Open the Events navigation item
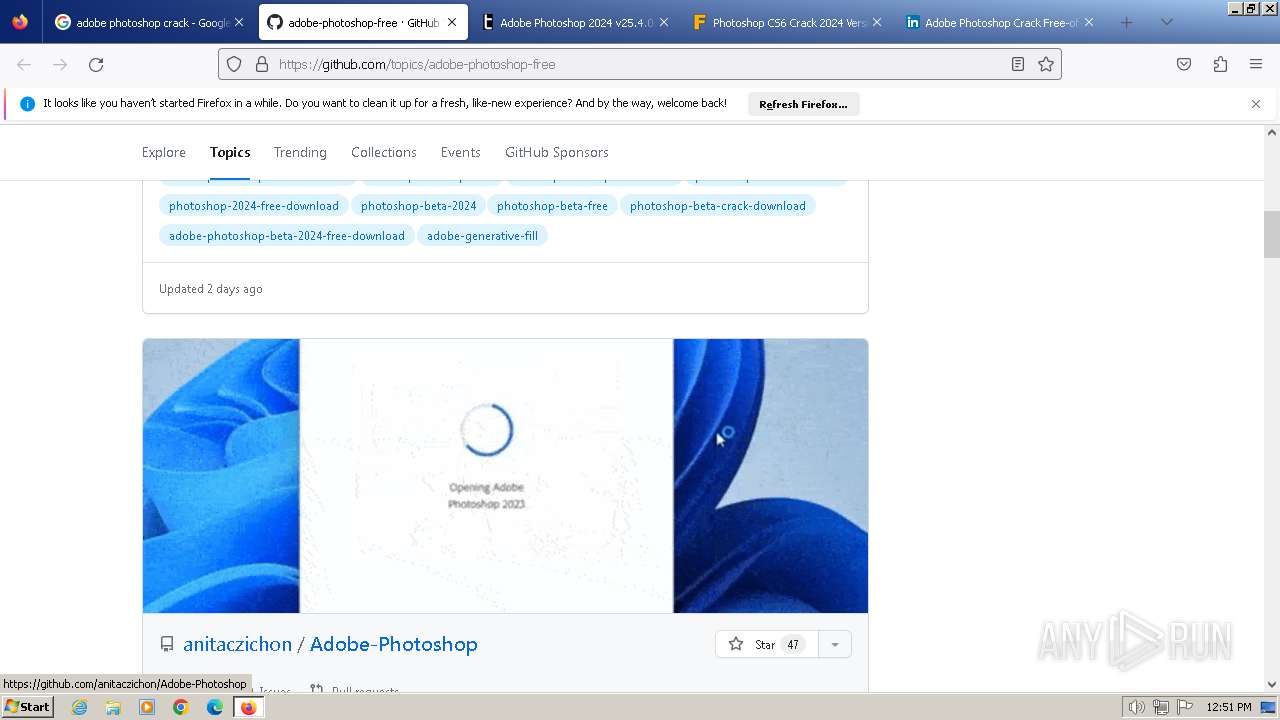 pos(461,152)
